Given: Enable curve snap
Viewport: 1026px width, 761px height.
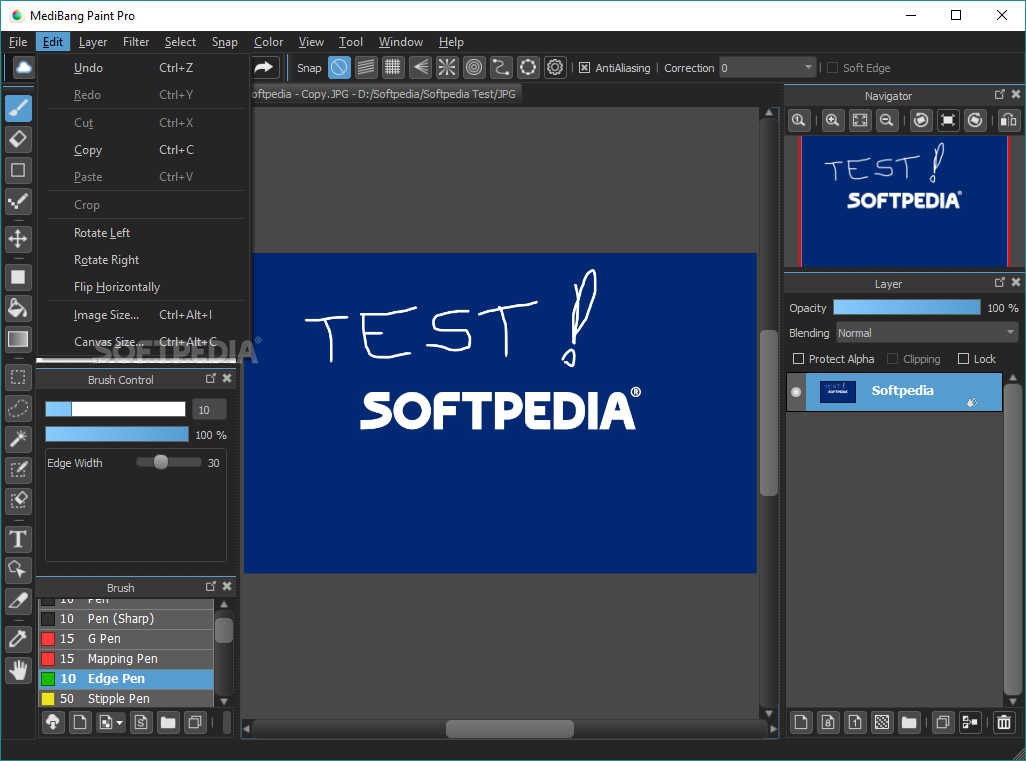Looking at the screenshot, I should click(x=501, y=67).
